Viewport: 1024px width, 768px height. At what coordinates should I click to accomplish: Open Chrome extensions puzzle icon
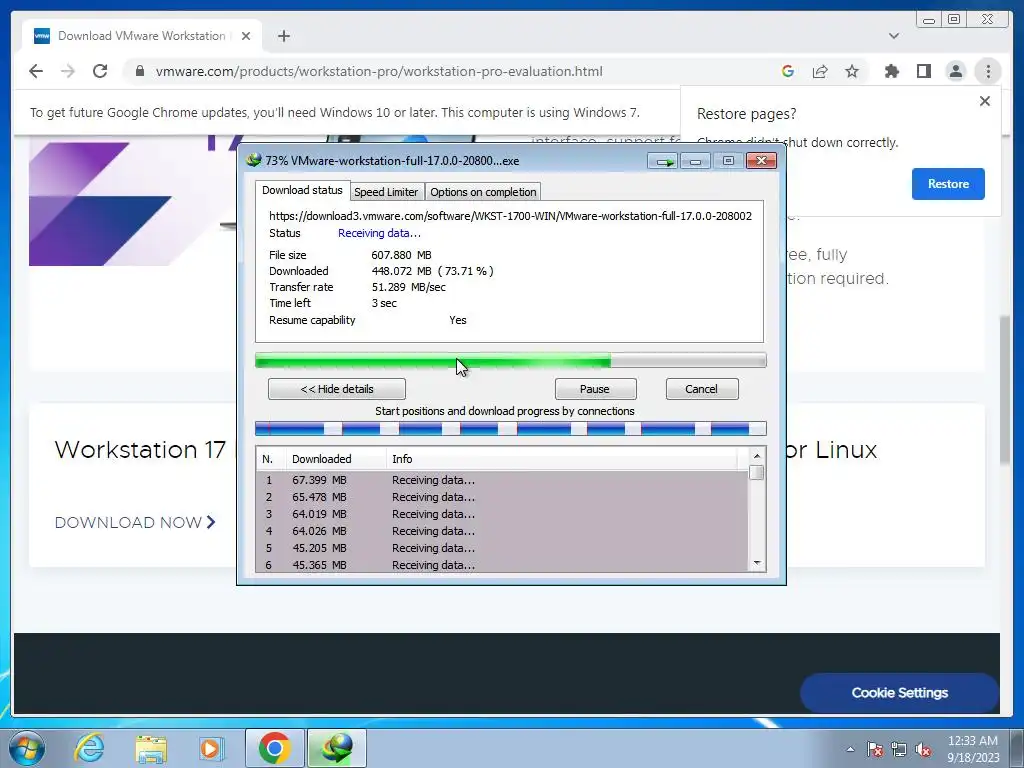[891, 71]
